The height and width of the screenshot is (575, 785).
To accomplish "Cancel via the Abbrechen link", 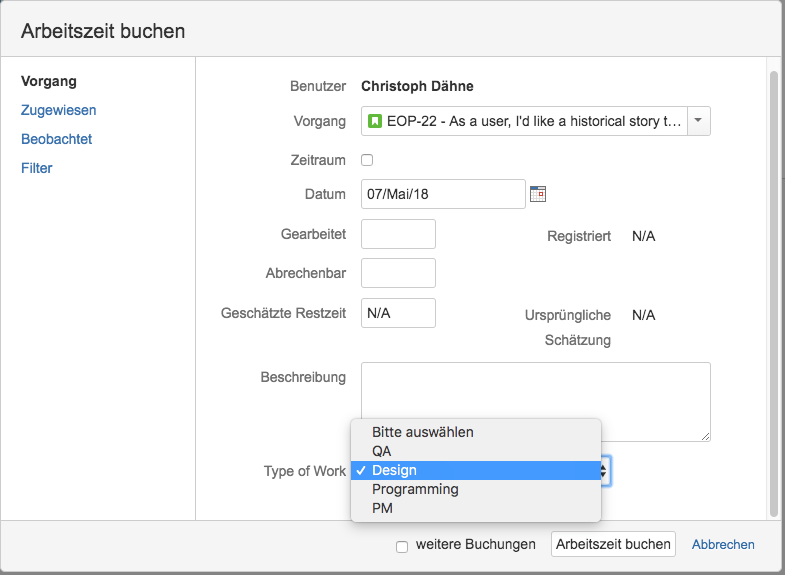I will click(x=723, y=544).
